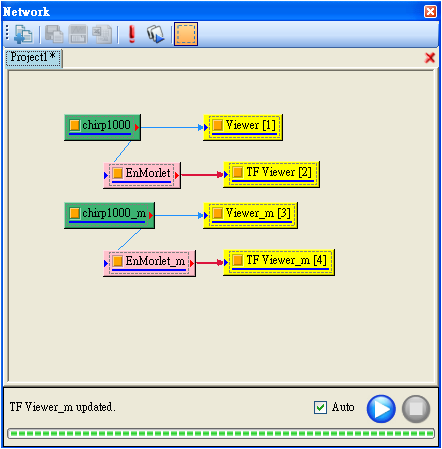Select the TF Viewer_m [4] node

coord(279,262)
